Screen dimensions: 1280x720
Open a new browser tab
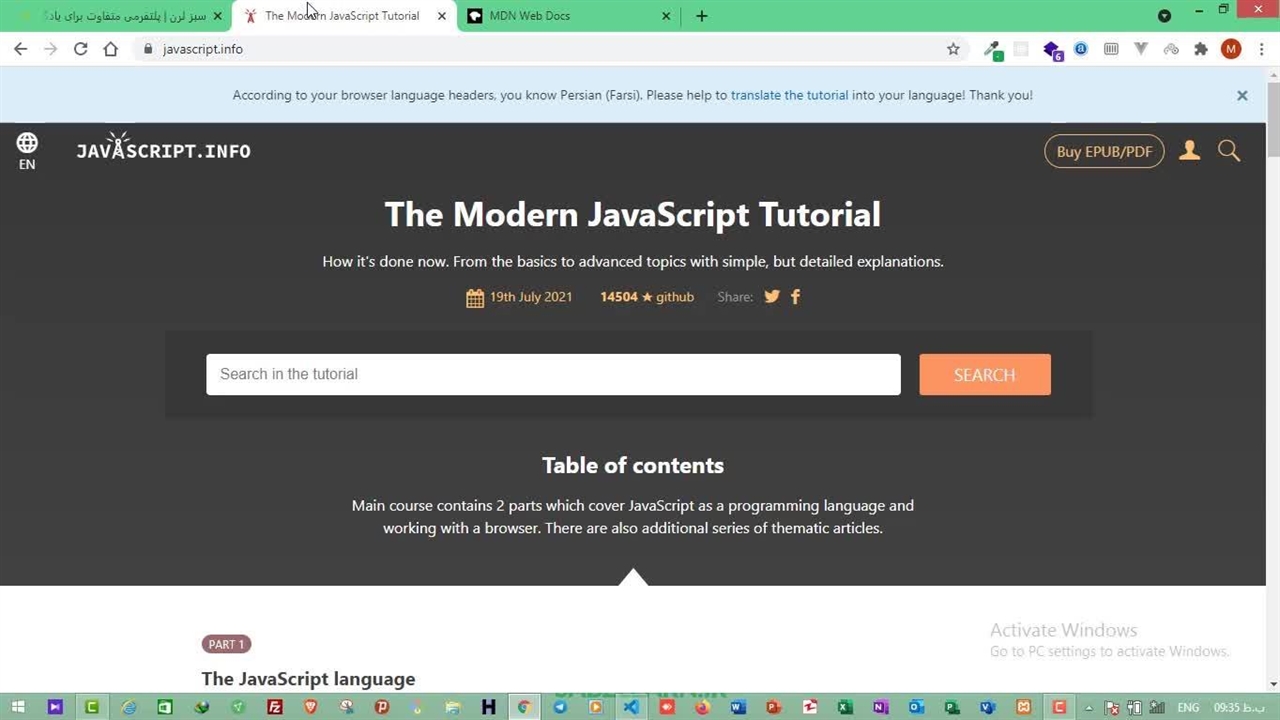701,16
